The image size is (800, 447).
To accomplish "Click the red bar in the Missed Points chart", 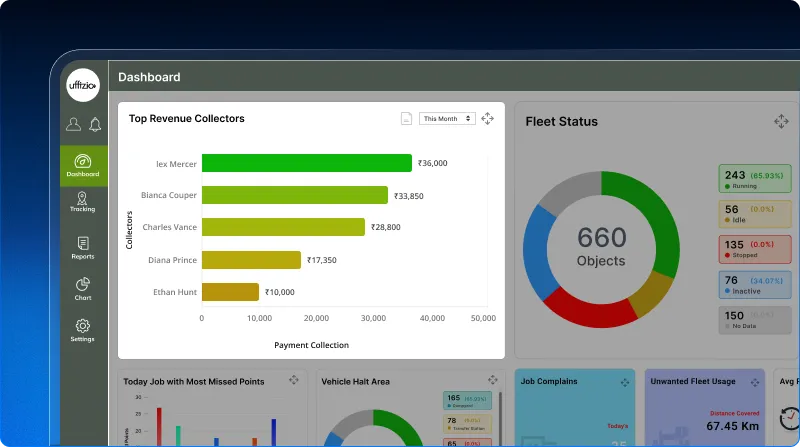I will point(159,427).
